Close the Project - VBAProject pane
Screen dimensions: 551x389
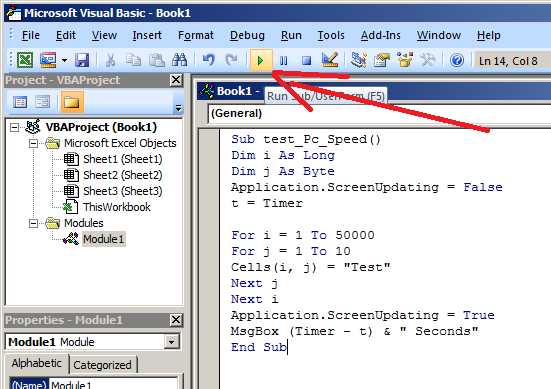coord(176,80)
